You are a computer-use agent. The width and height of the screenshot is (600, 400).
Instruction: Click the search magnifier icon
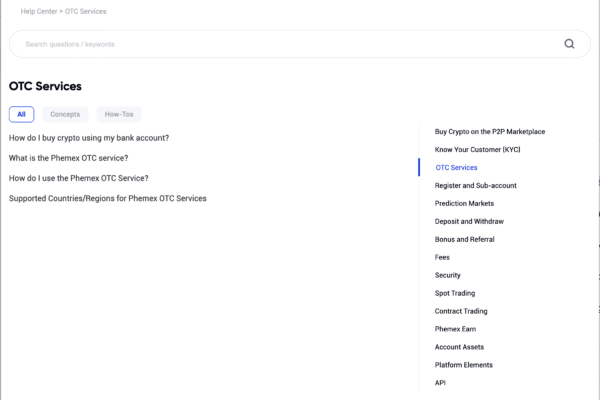coord(569,44)
